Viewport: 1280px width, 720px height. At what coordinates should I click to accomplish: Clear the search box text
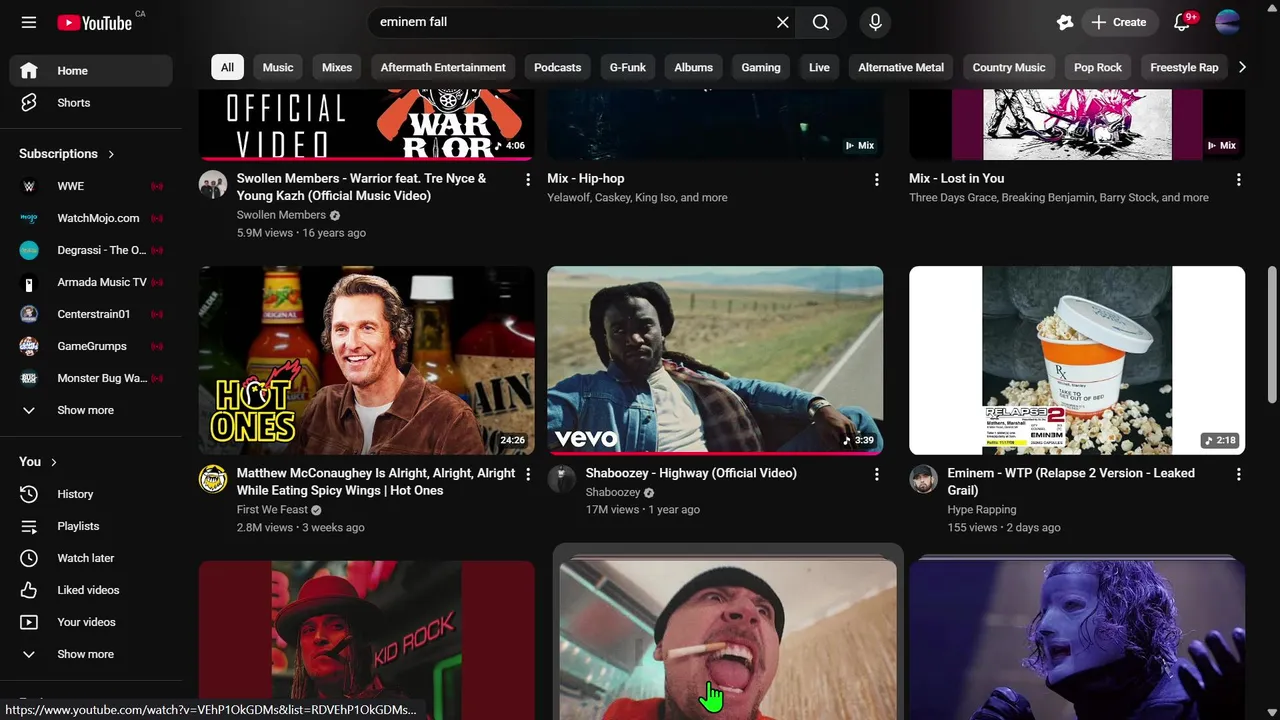tap(783, 22)
